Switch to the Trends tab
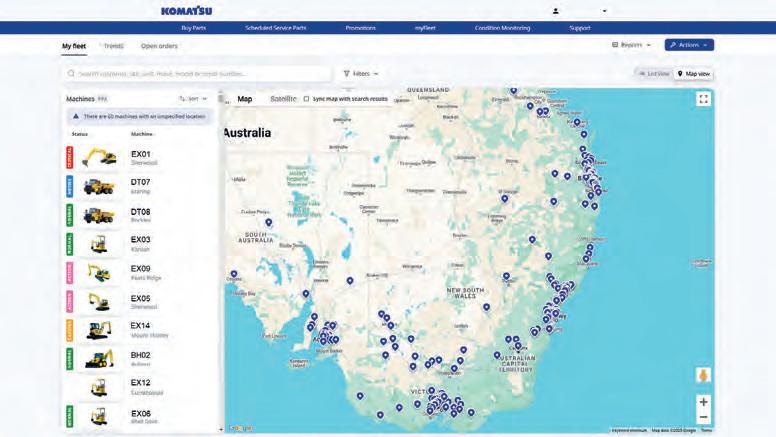776x437 pixels. (x=113, y=46)
